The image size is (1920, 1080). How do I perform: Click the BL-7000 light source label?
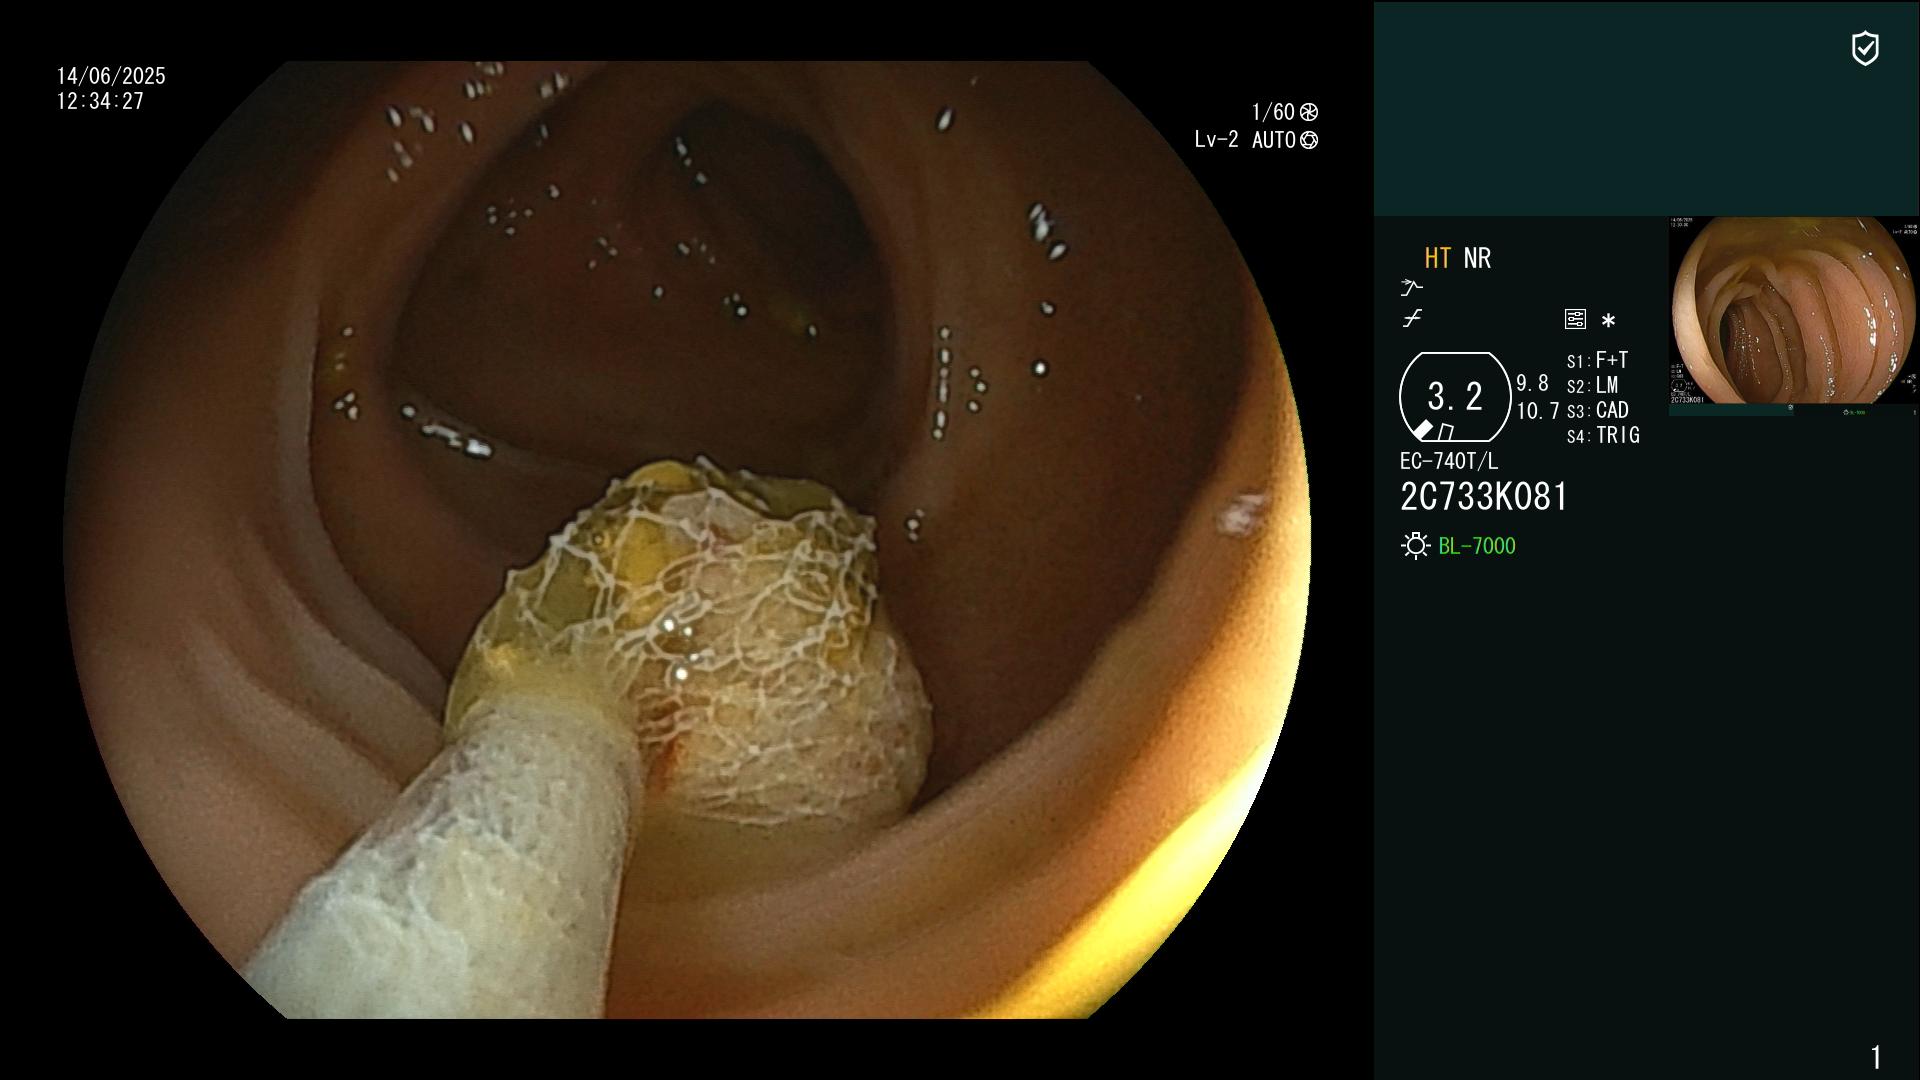1477,546
